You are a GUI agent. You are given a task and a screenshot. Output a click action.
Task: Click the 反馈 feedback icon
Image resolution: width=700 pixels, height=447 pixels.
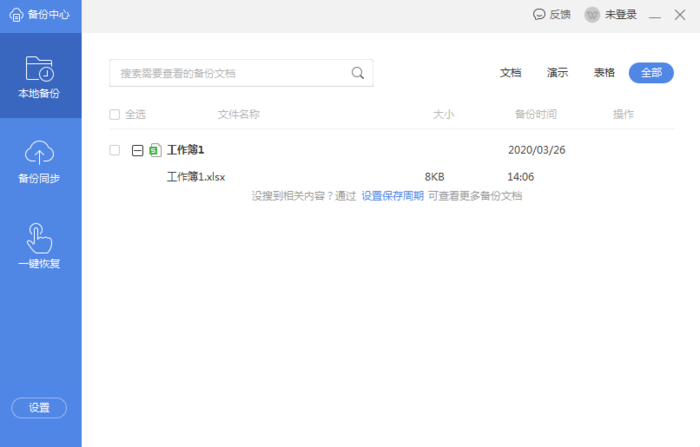click(539, 15)
